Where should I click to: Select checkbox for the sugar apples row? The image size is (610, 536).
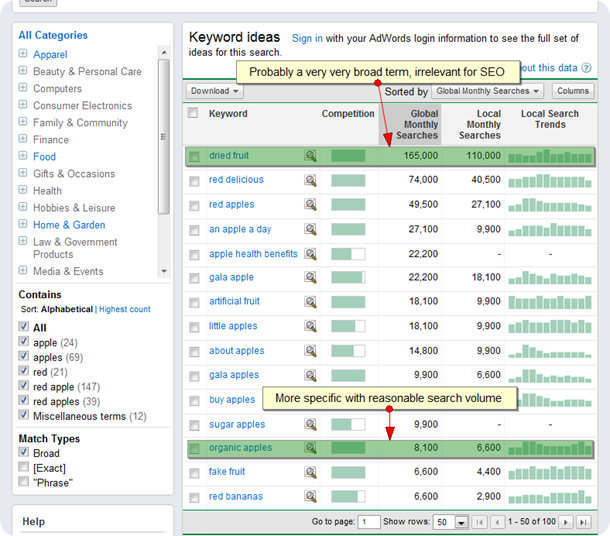194,425
